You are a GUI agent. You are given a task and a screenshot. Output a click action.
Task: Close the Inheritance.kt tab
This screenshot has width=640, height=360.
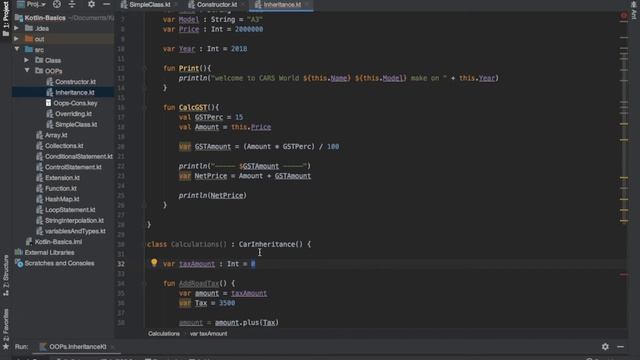[x=307, y=4]
